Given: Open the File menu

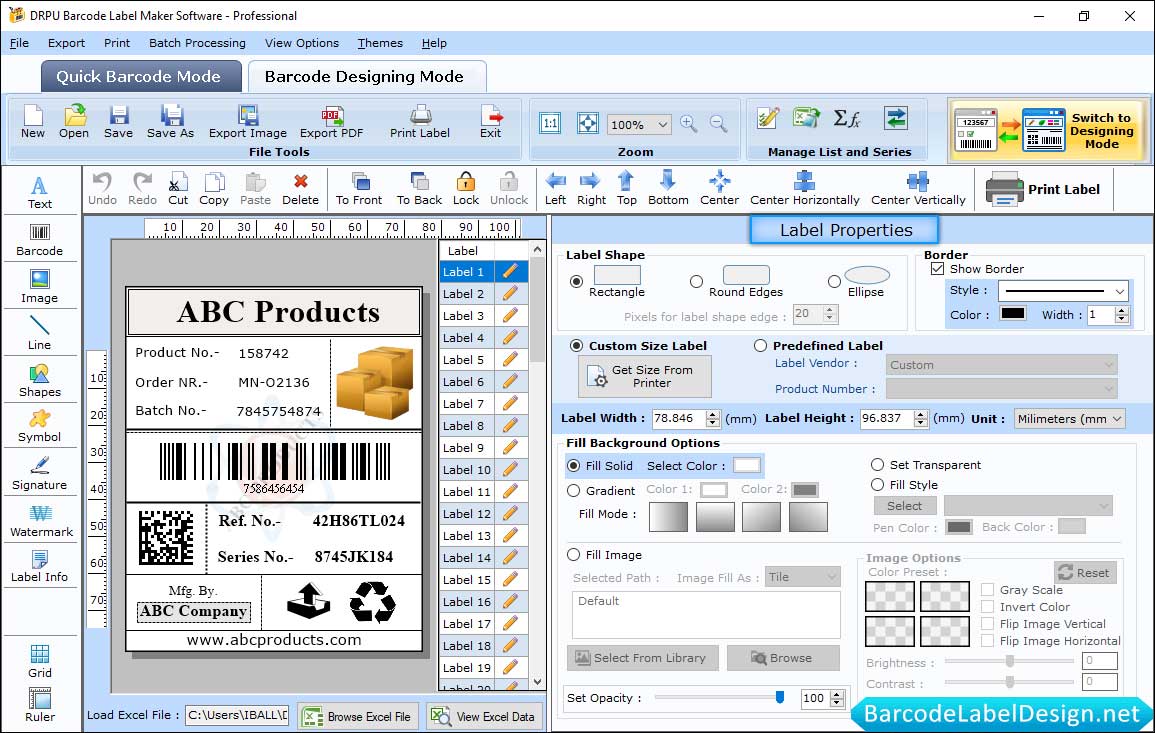Looking at the screenshot, I should pyautogui.click(x=19, y=43).
